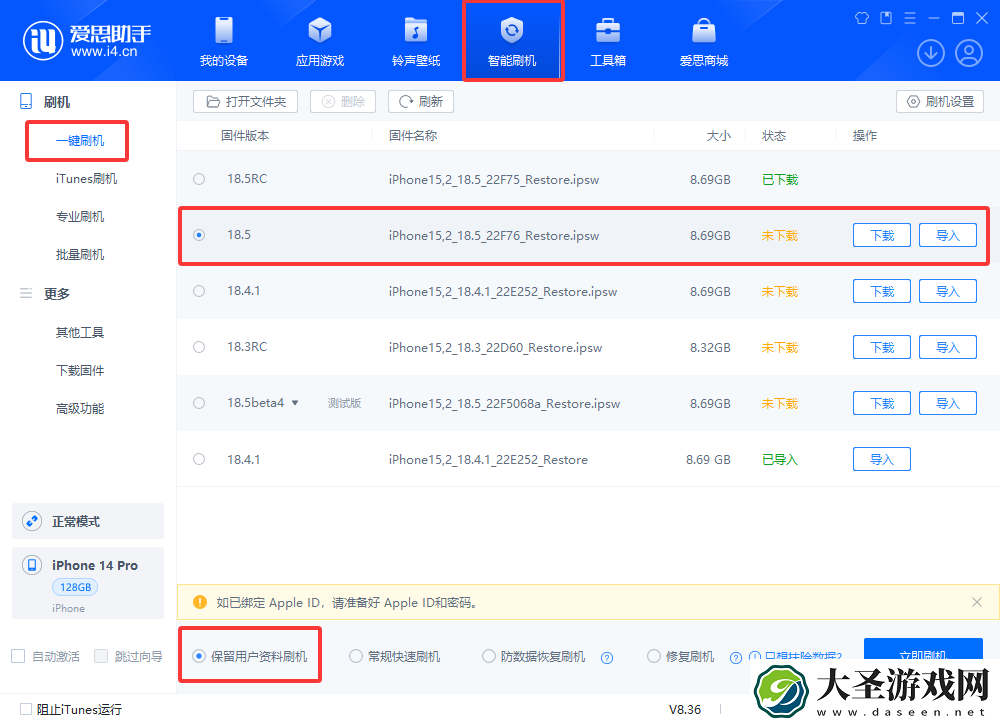The height and width of the screenshot is (724, 1000).
Task: Select not-downloaded 18.4.1 firmware radio button
Action: coord(199,291)
